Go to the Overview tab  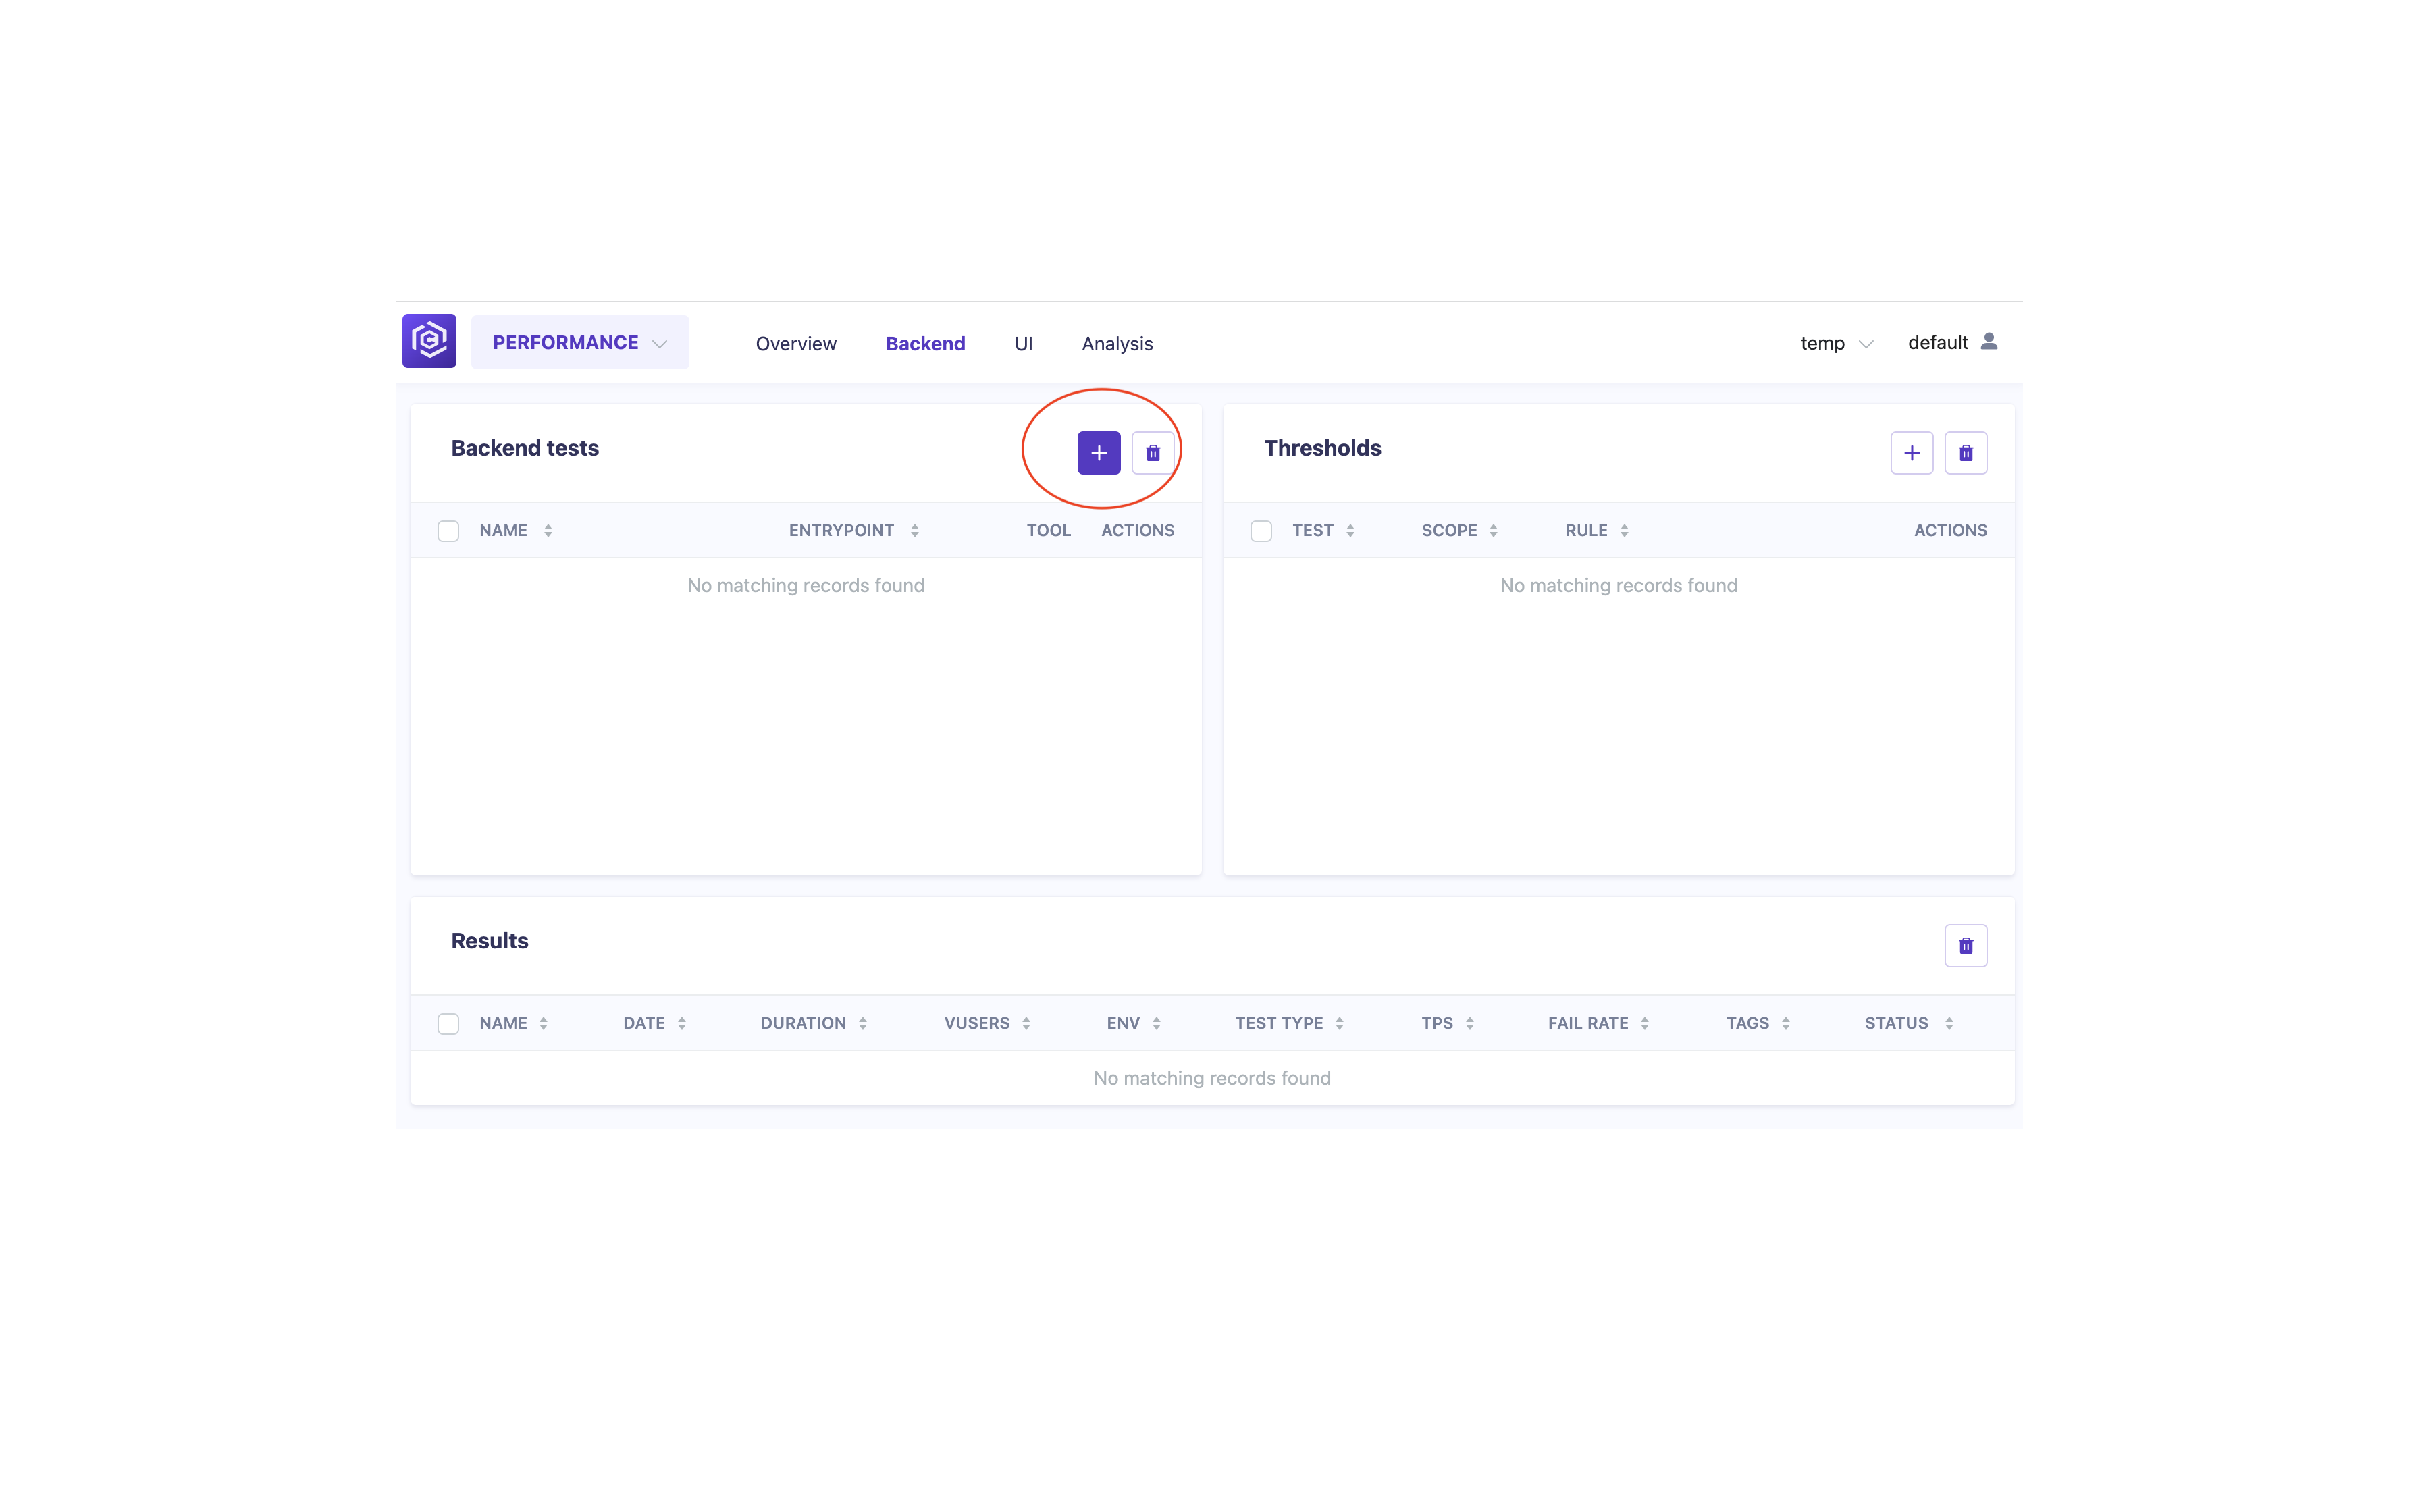(796, 343)
